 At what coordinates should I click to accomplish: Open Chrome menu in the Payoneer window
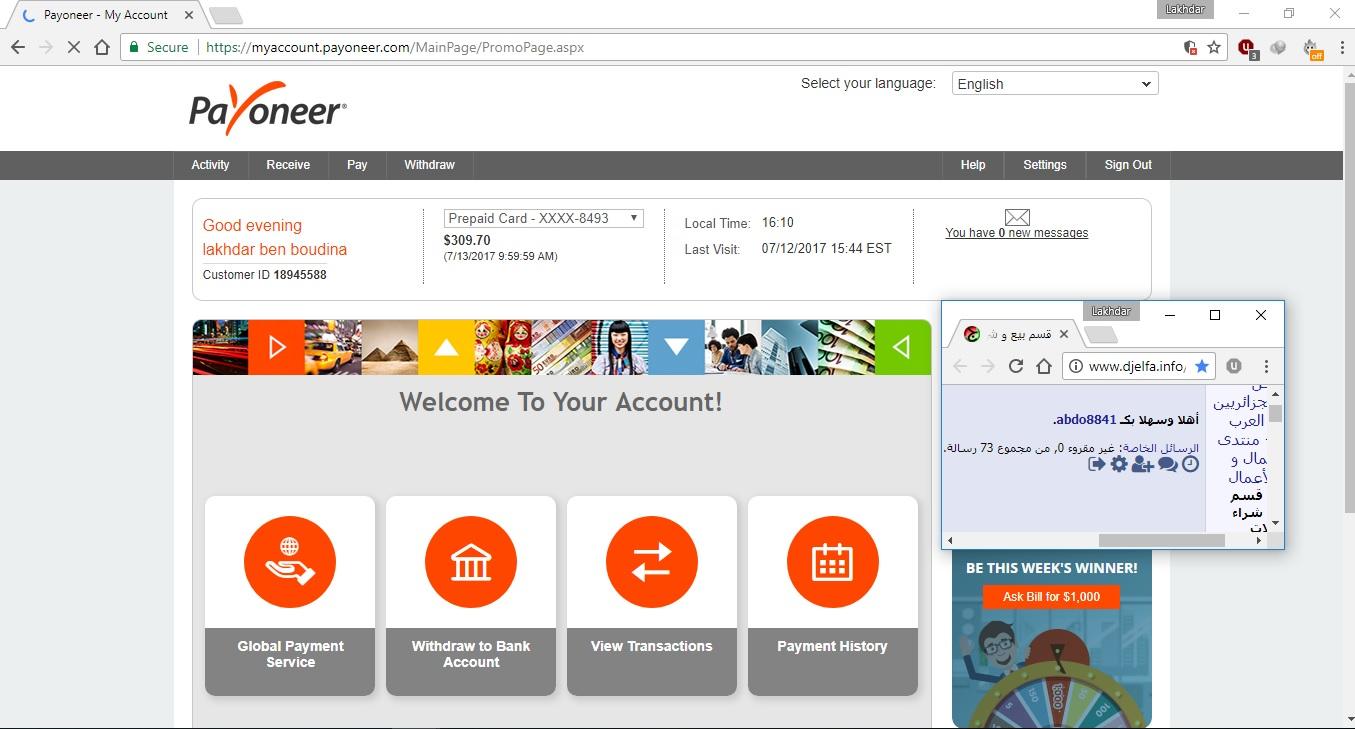tap(1340, 47)
